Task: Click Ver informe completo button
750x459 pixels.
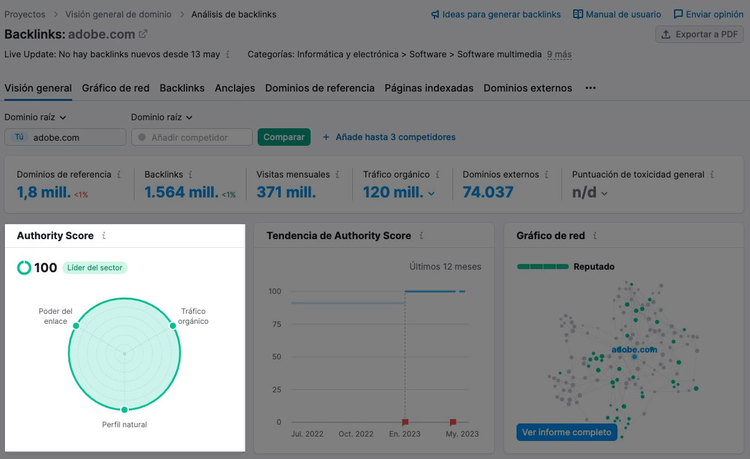Action: pyautogui.click(x=567, y=432)
